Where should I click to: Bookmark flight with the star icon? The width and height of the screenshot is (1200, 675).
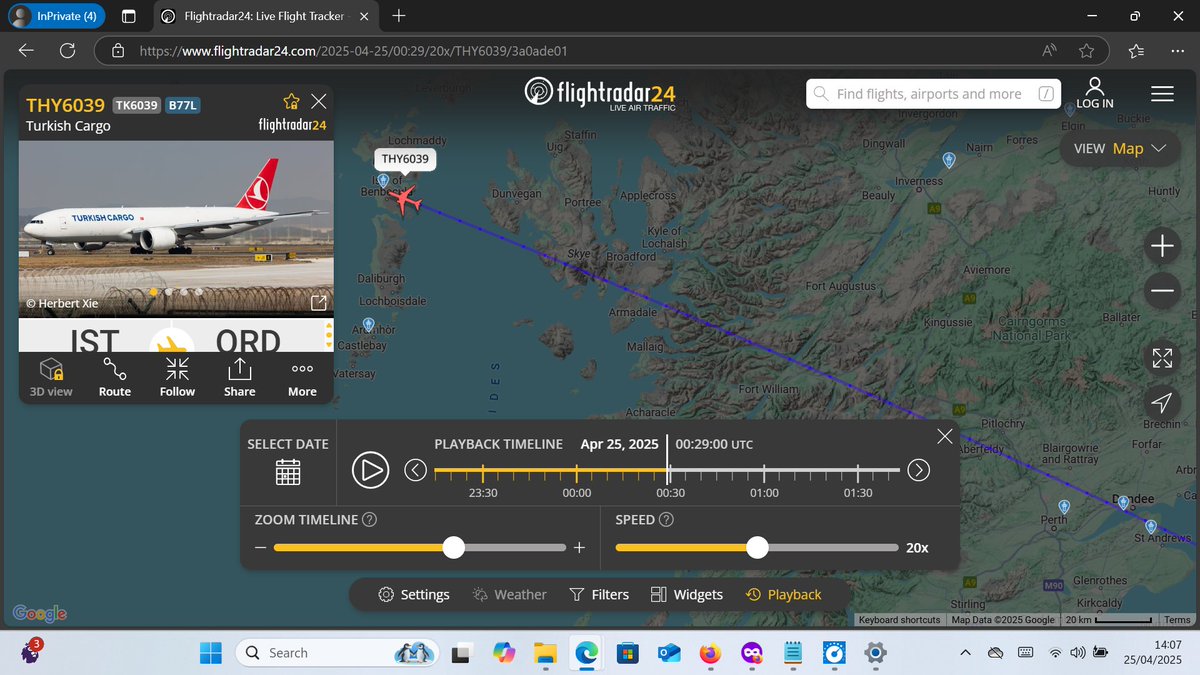pyautogui.click(x=291, y=101)
